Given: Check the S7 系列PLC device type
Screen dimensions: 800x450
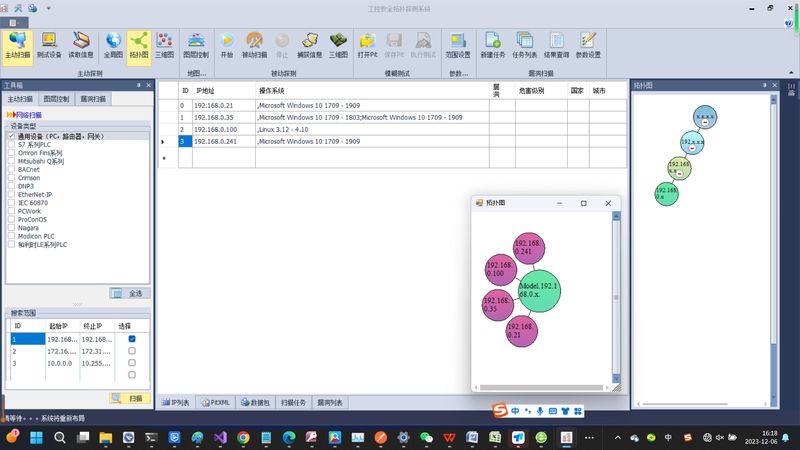Looking at the screenshot, I should click(x=11, y=144).
